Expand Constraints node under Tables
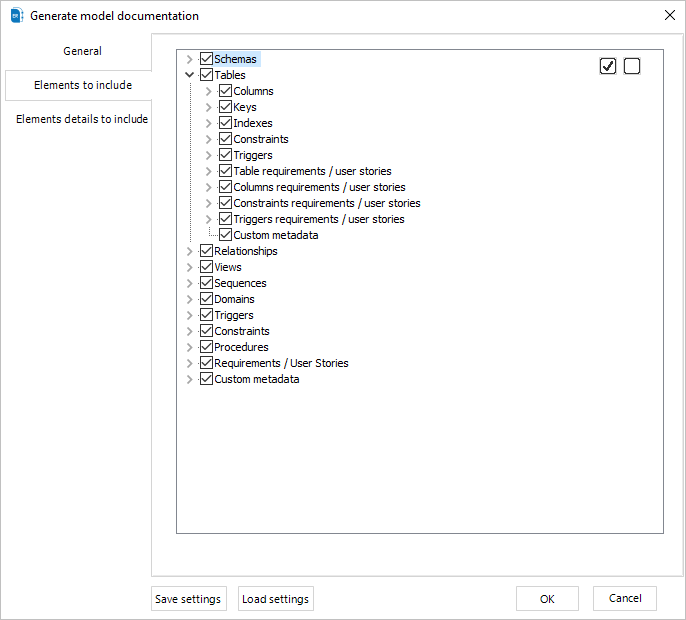This screenshot has height=620, width=686. click(x=209, y=139)
